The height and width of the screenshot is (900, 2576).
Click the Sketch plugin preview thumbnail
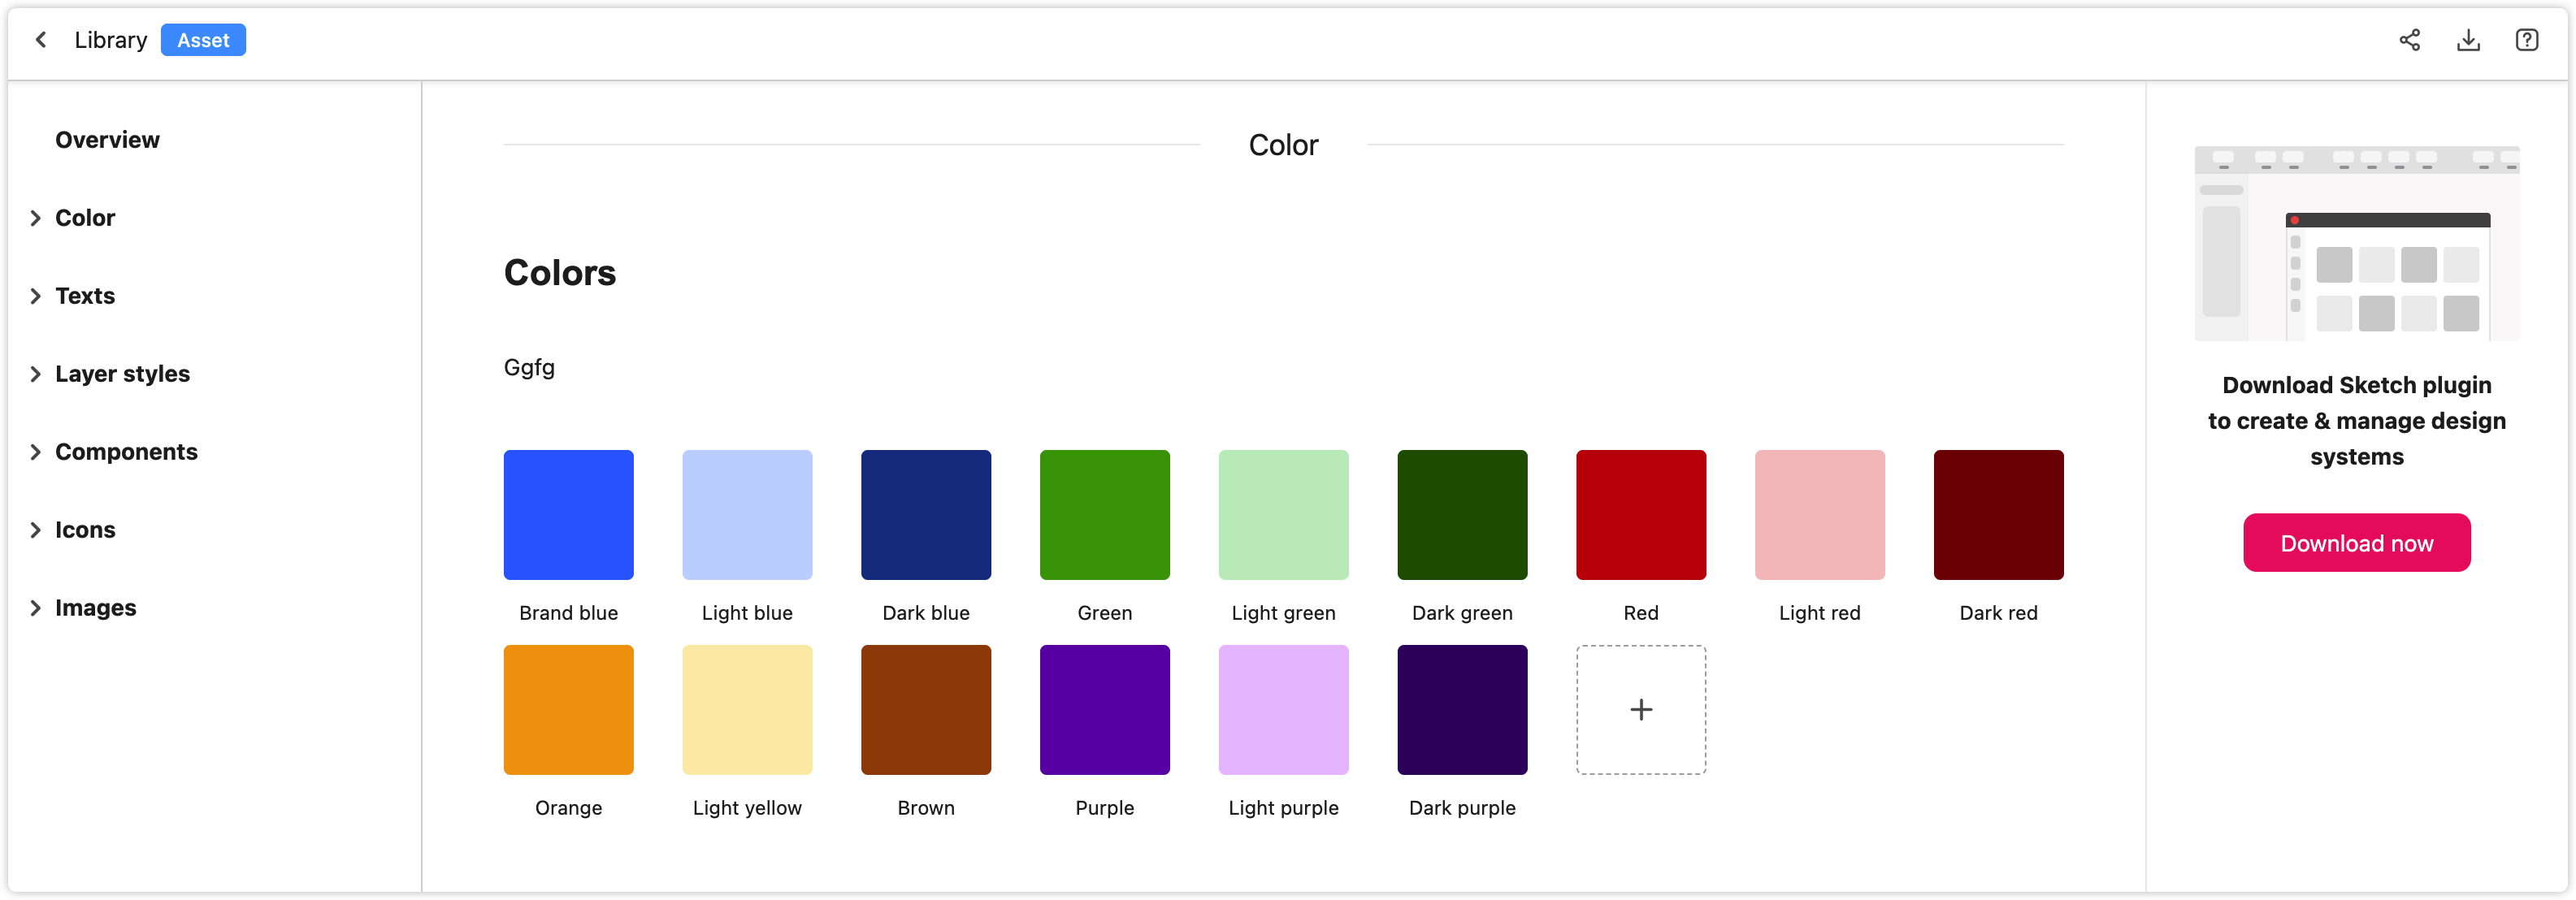point(2356,243)
